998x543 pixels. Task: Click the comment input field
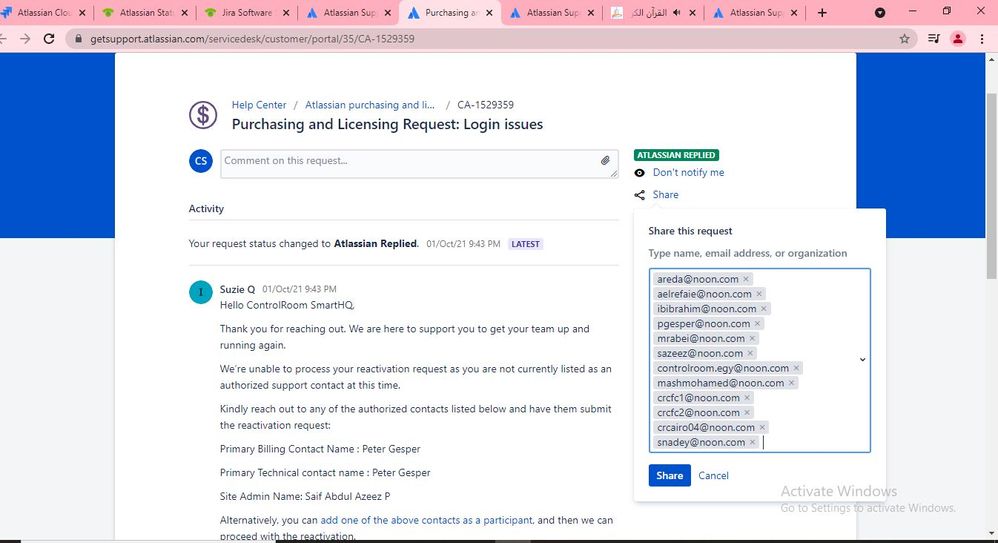click(419, 164)
